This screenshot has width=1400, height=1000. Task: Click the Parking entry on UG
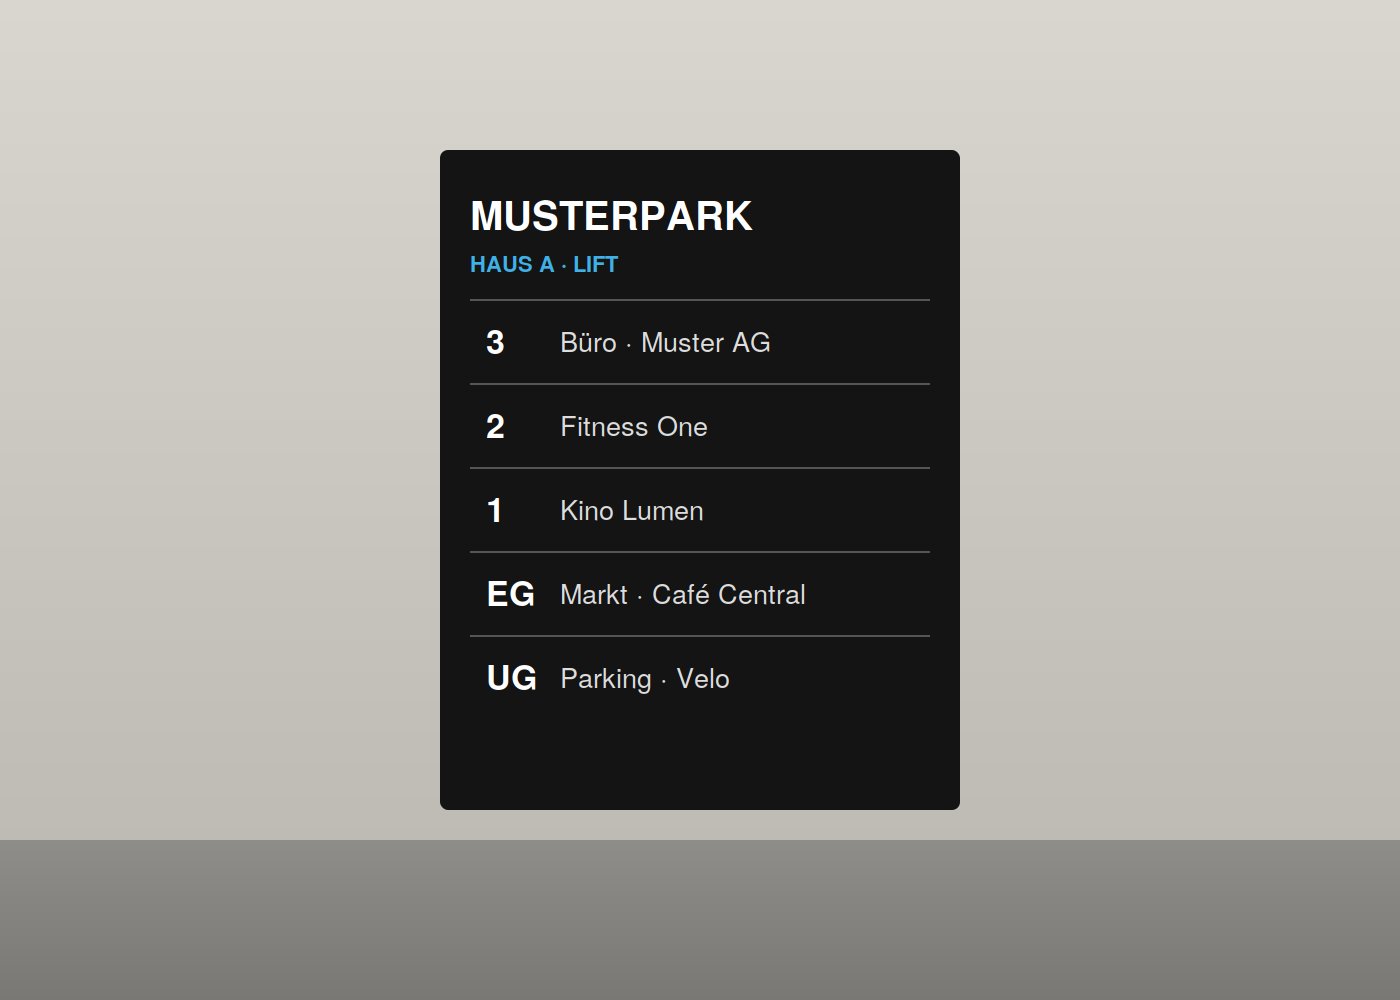(x=606, y=679)
